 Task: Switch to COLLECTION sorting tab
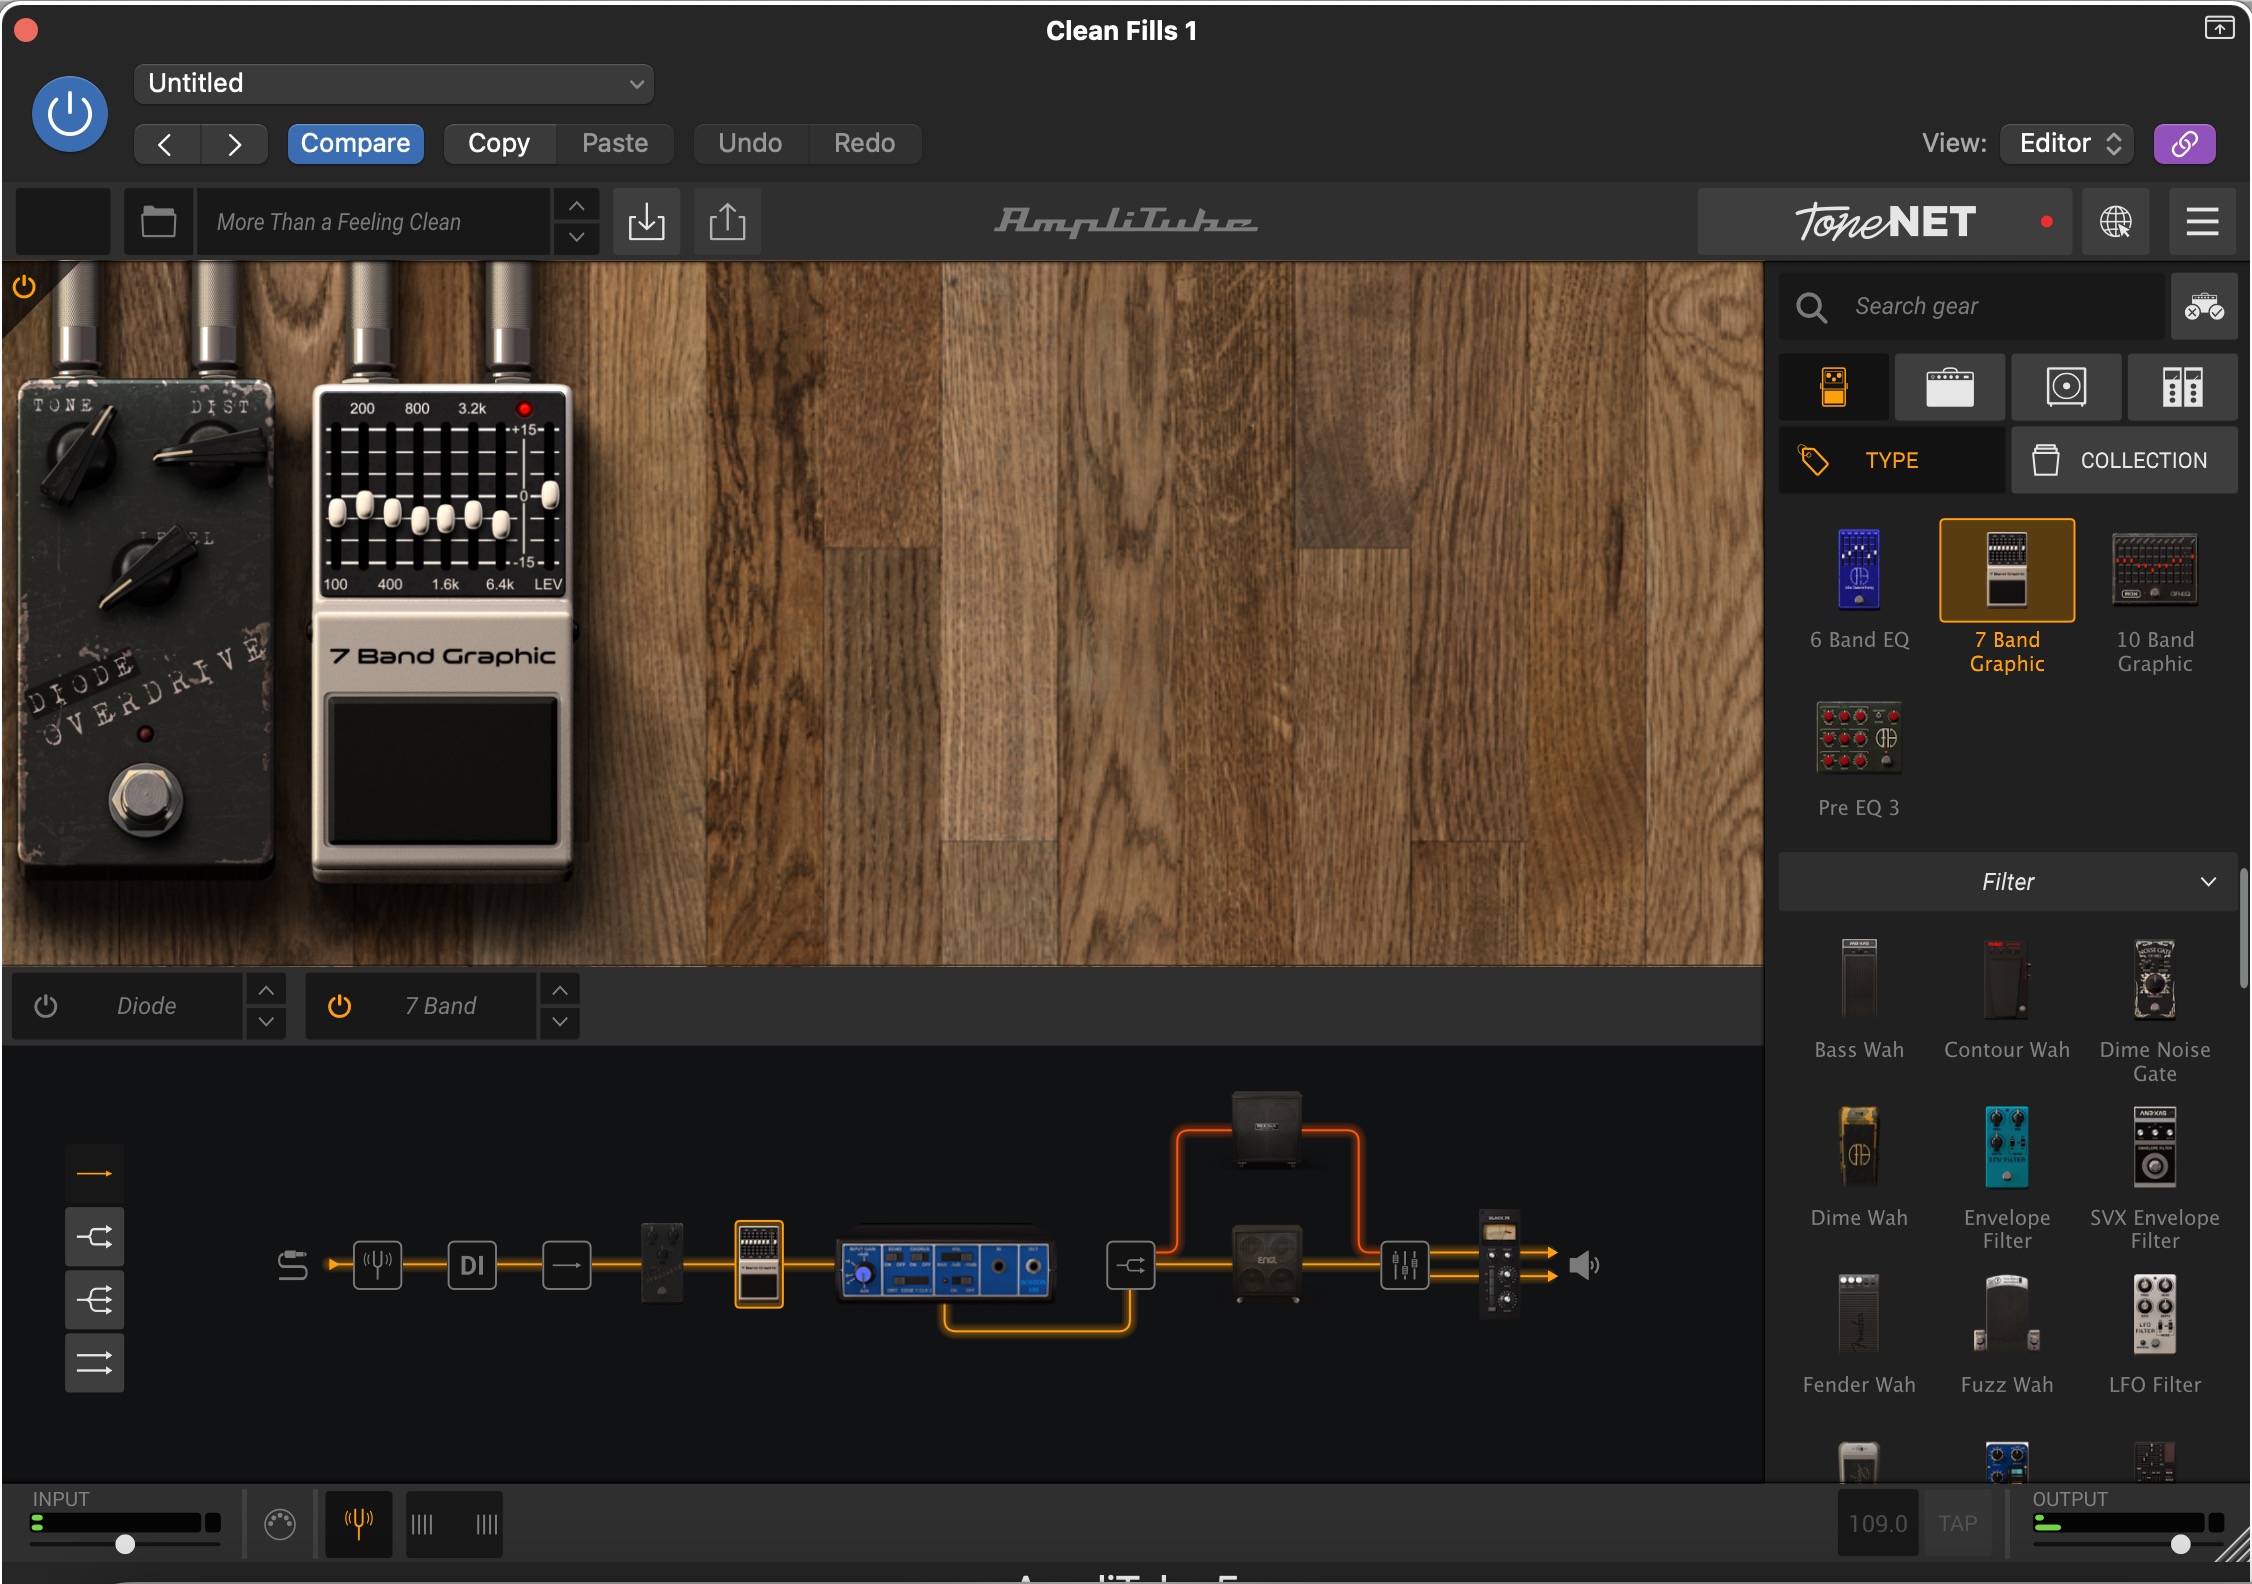tap(2124, 460)
